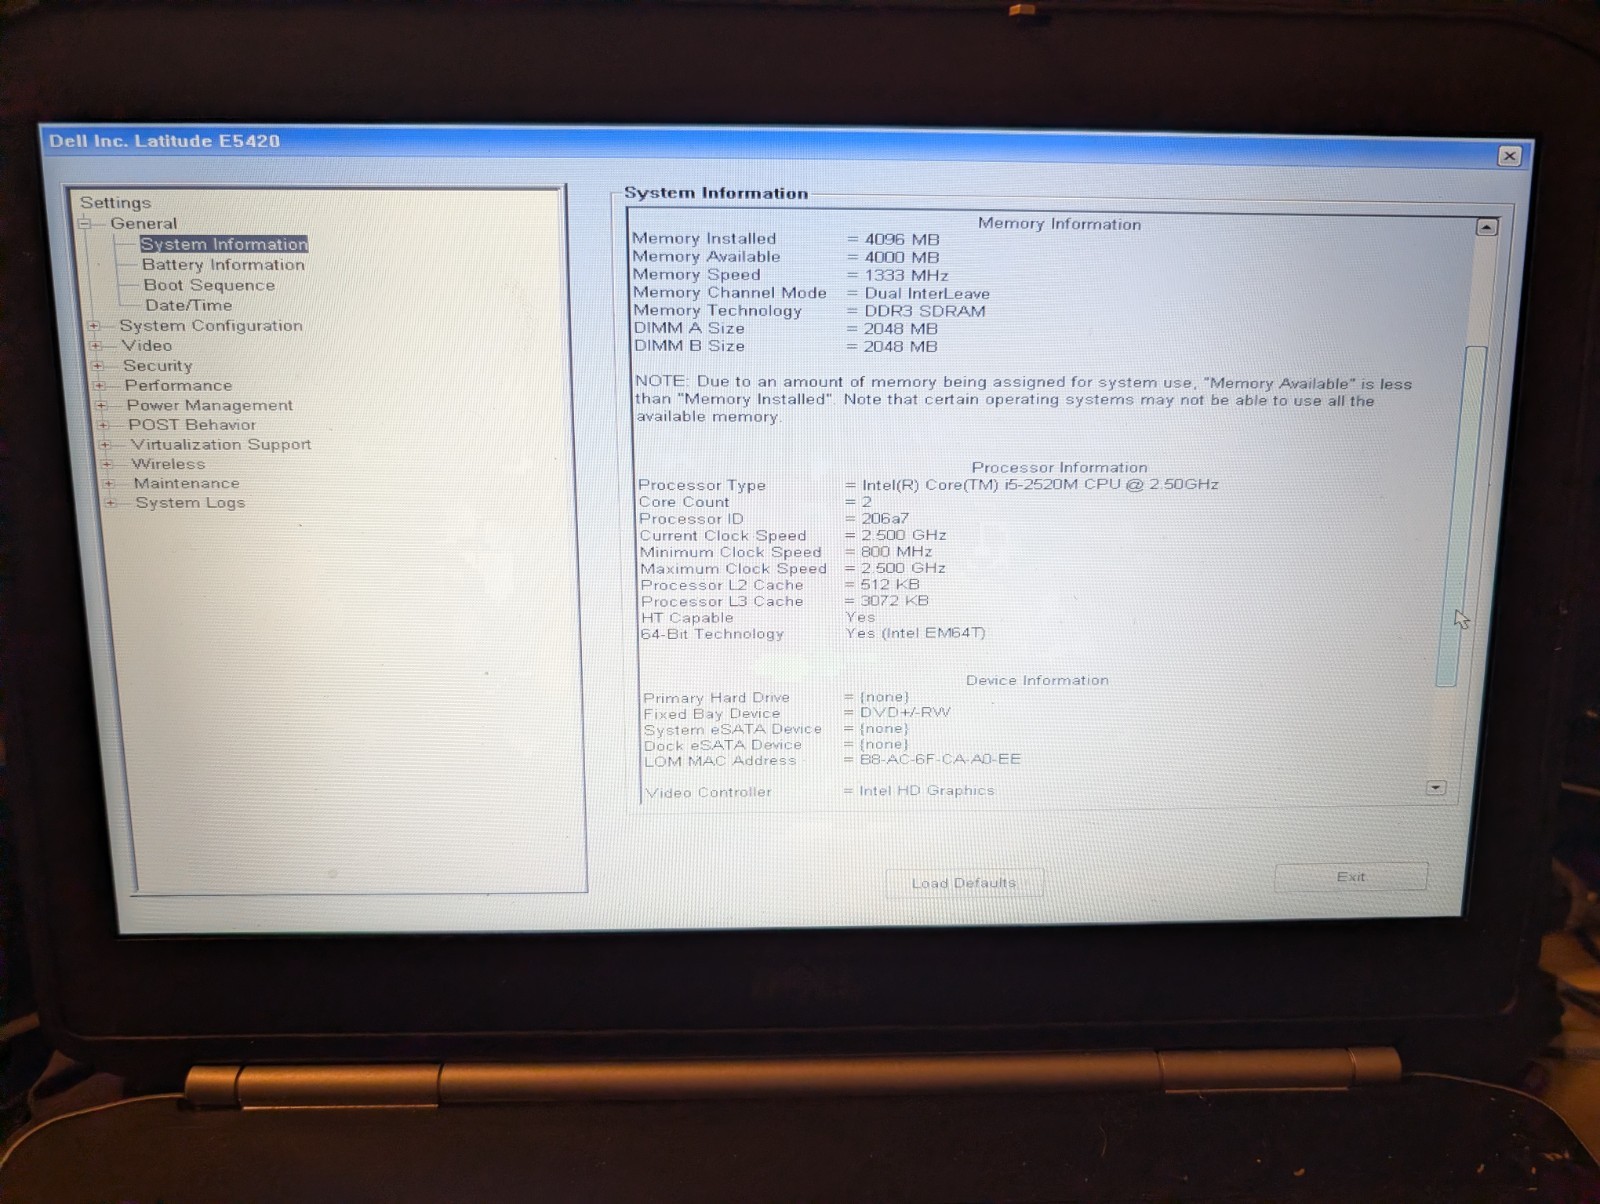Click the Settings root label
1600x1204 pixels.
(x=115, y=203)
